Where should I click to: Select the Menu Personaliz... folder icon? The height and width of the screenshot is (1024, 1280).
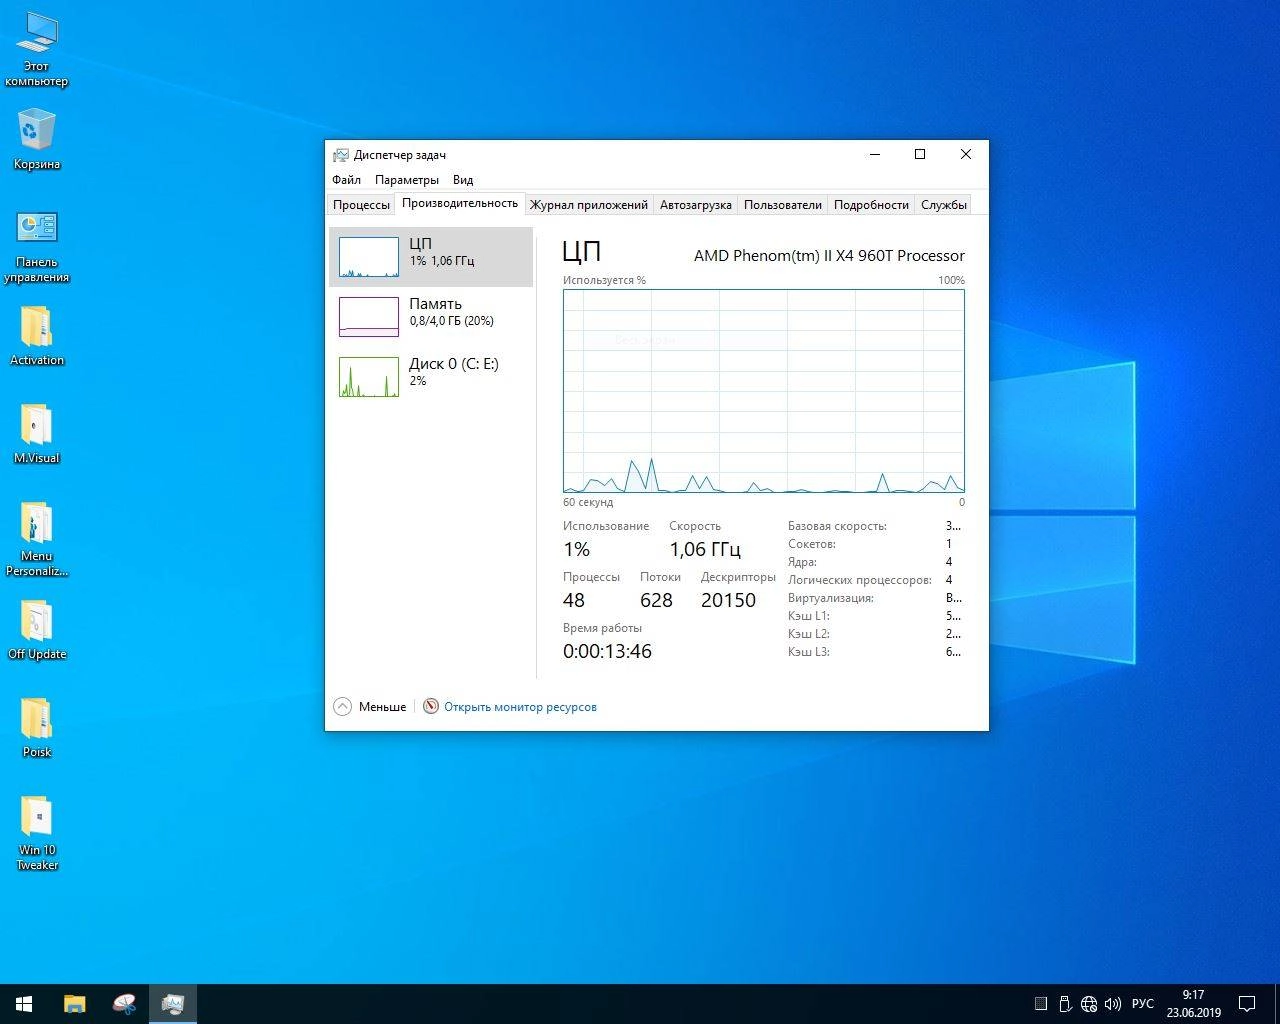(x=37, y=539)
